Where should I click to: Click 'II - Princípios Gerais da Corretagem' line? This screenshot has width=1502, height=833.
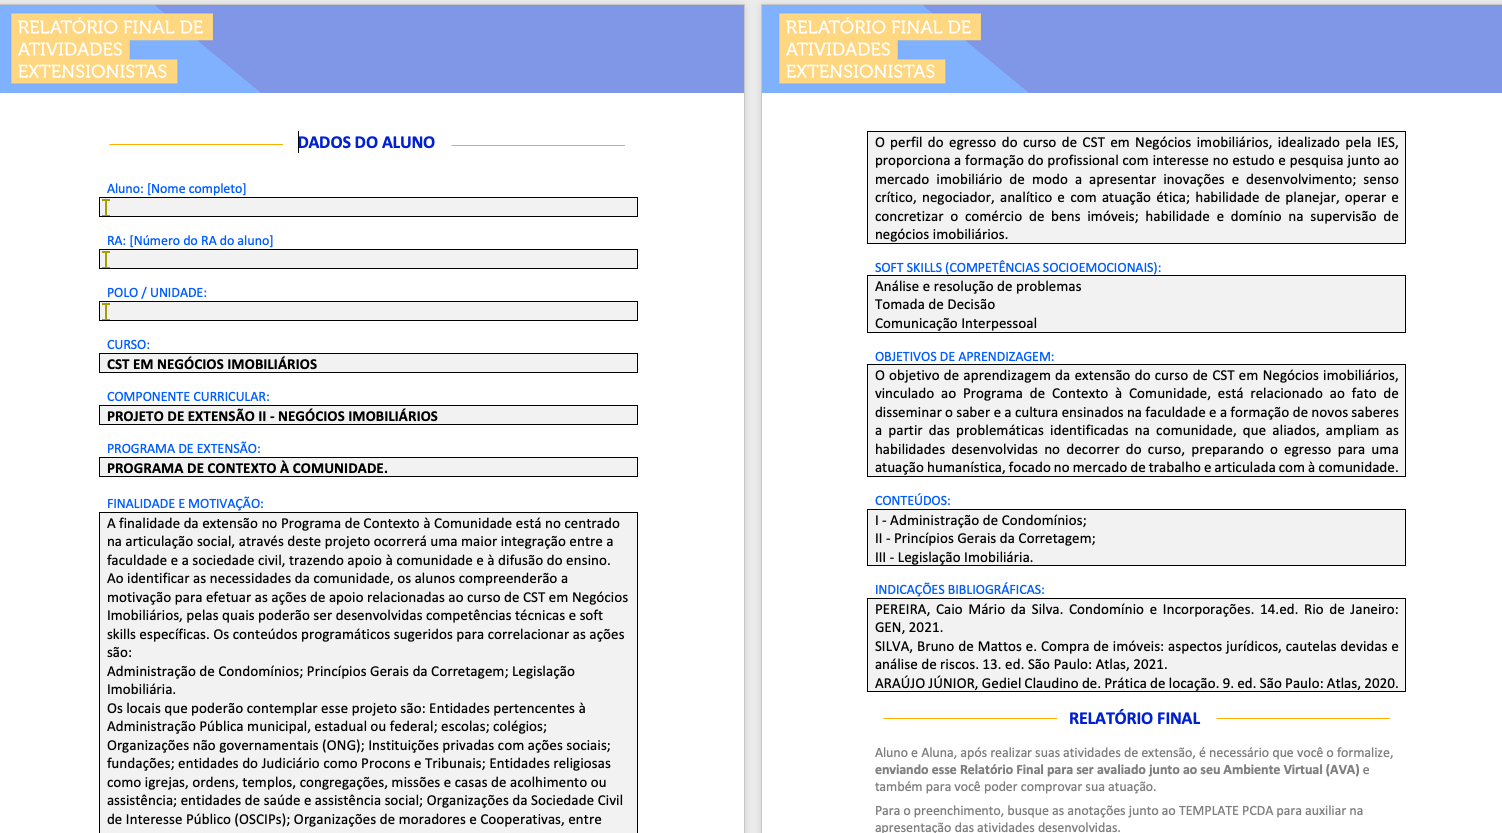tap(985, 539)
